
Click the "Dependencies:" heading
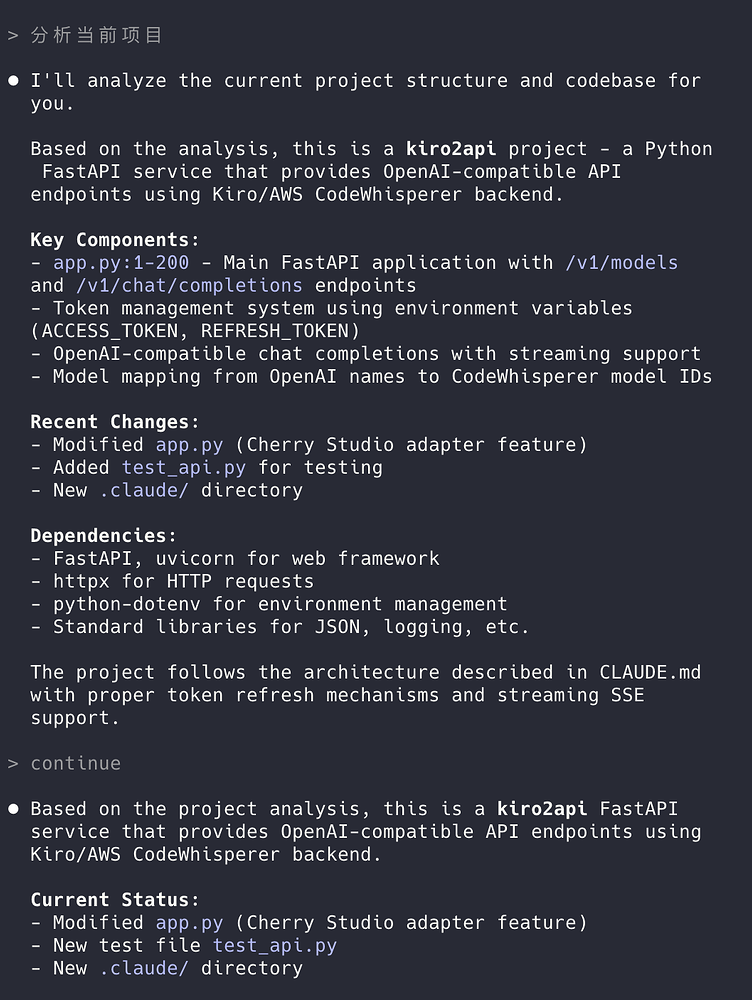pos(104,536)
